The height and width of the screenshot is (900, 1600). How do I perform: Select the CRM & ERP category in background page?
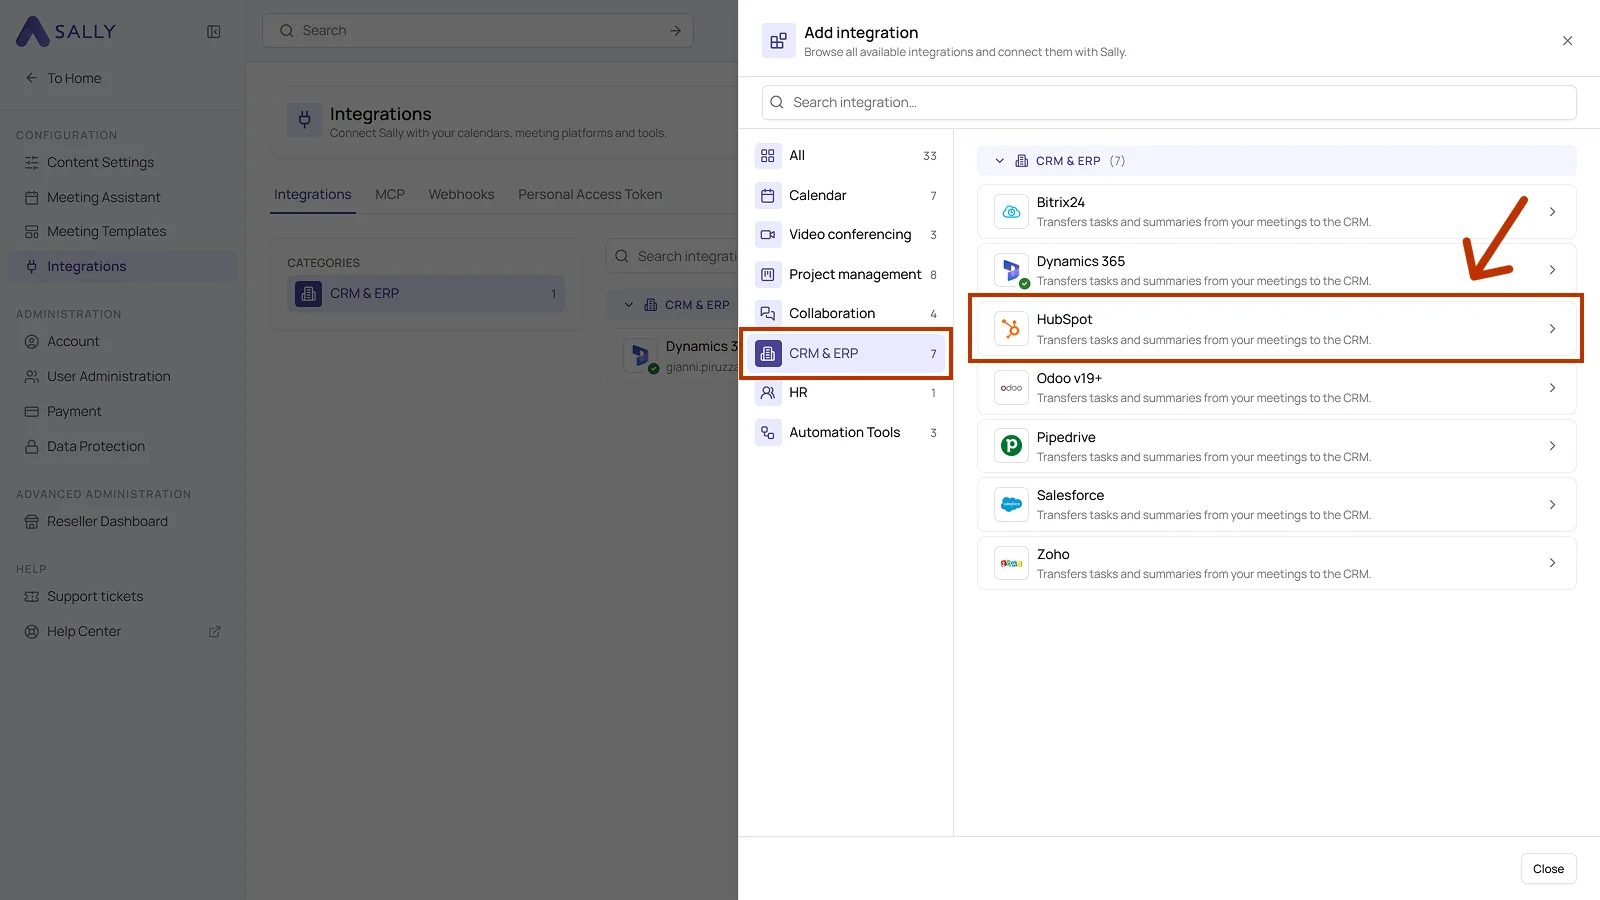[x=426, y=294]
